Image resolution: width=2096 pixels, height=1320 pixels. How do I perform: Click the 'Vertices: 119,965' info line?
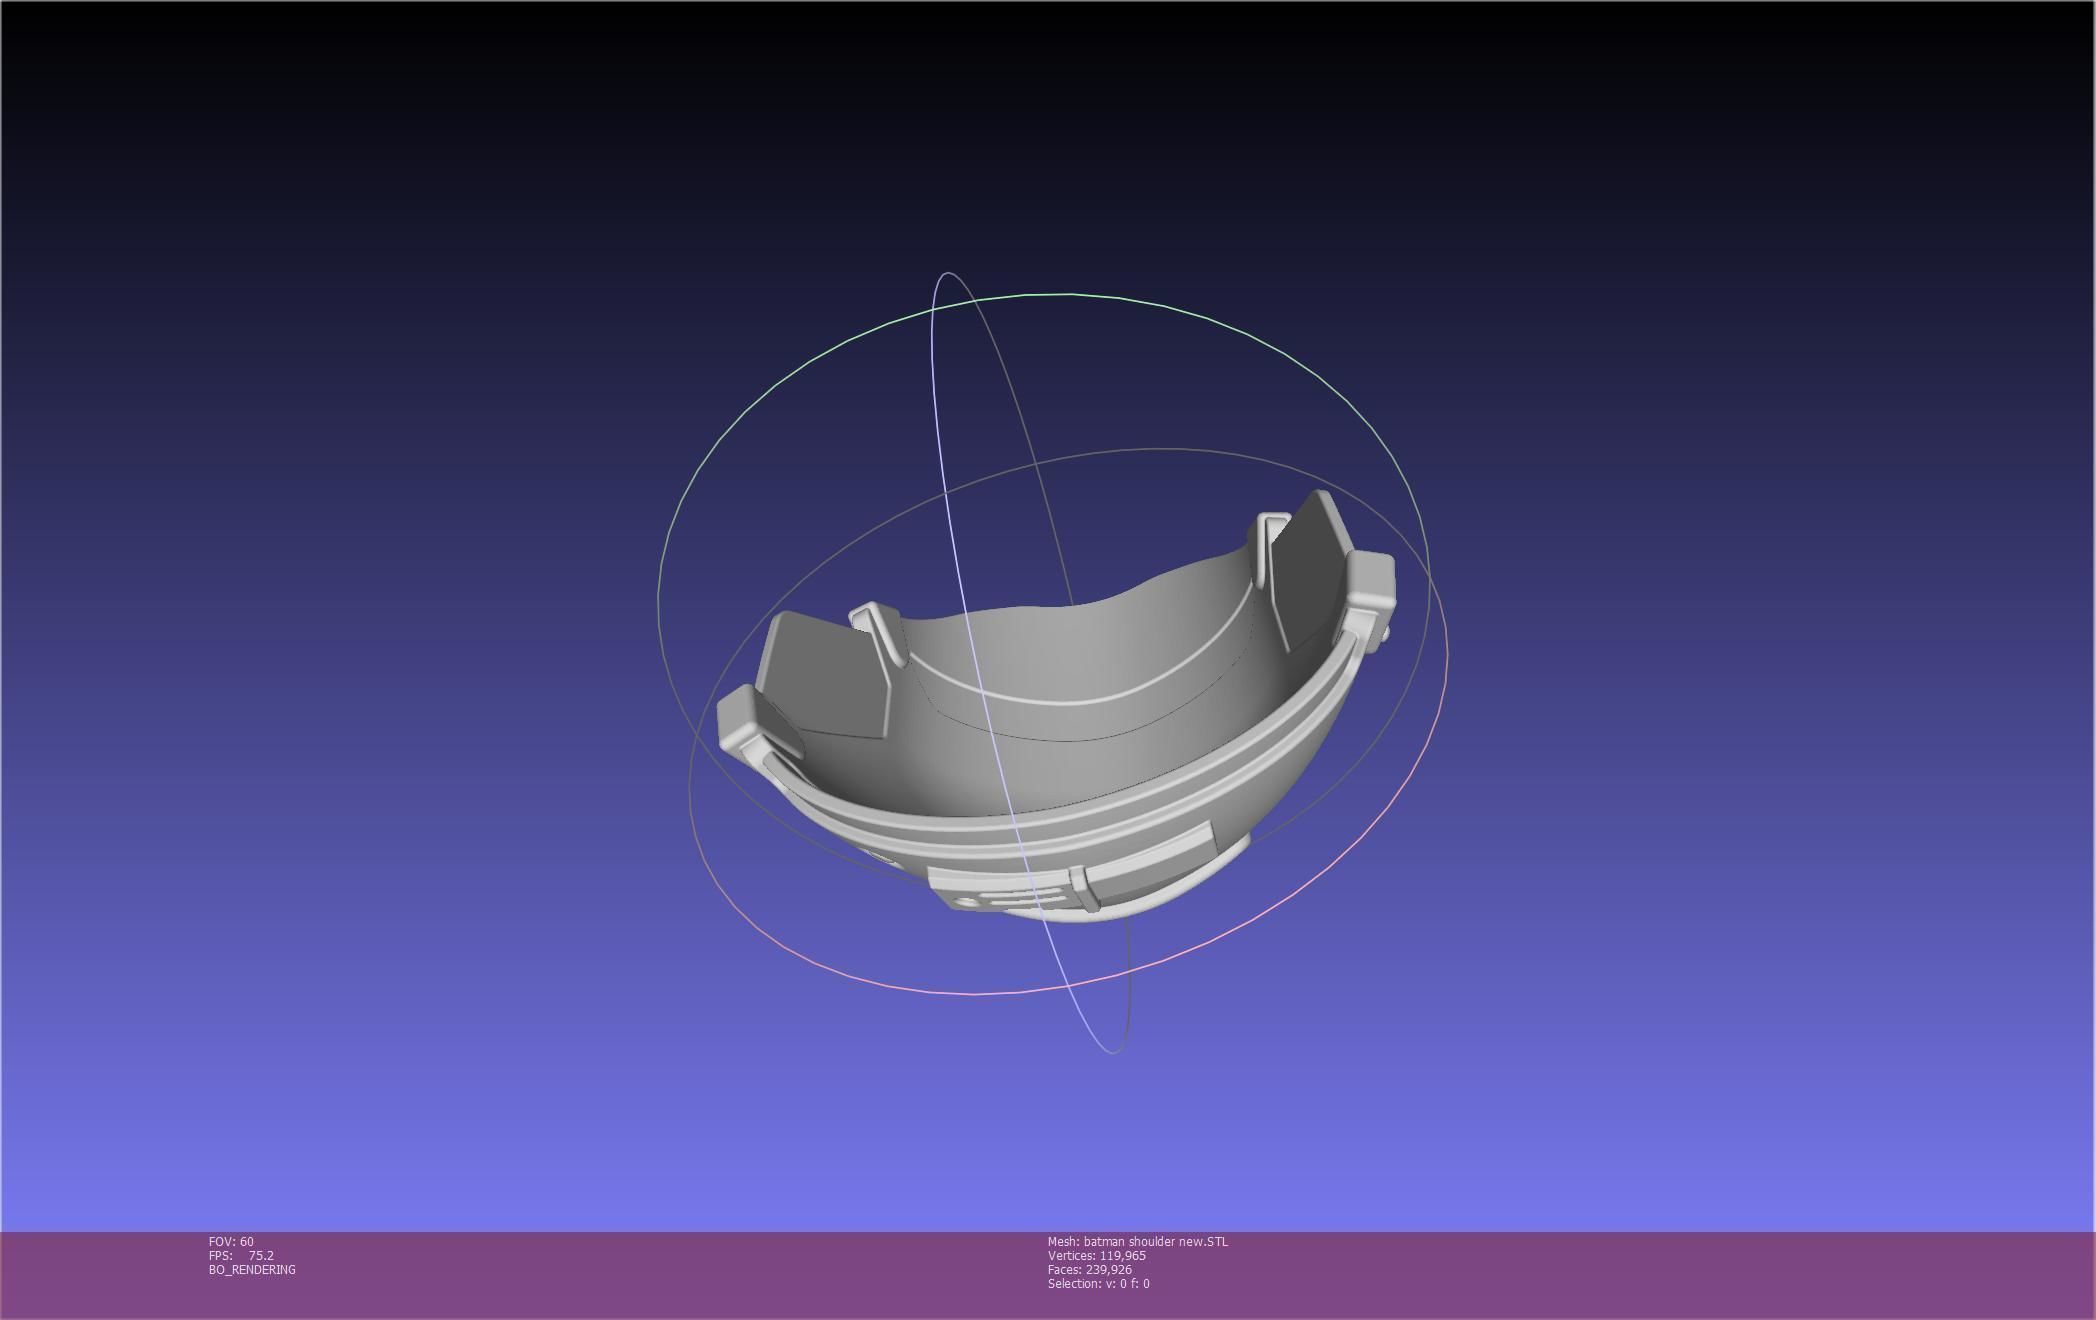coord(1097,1256)
